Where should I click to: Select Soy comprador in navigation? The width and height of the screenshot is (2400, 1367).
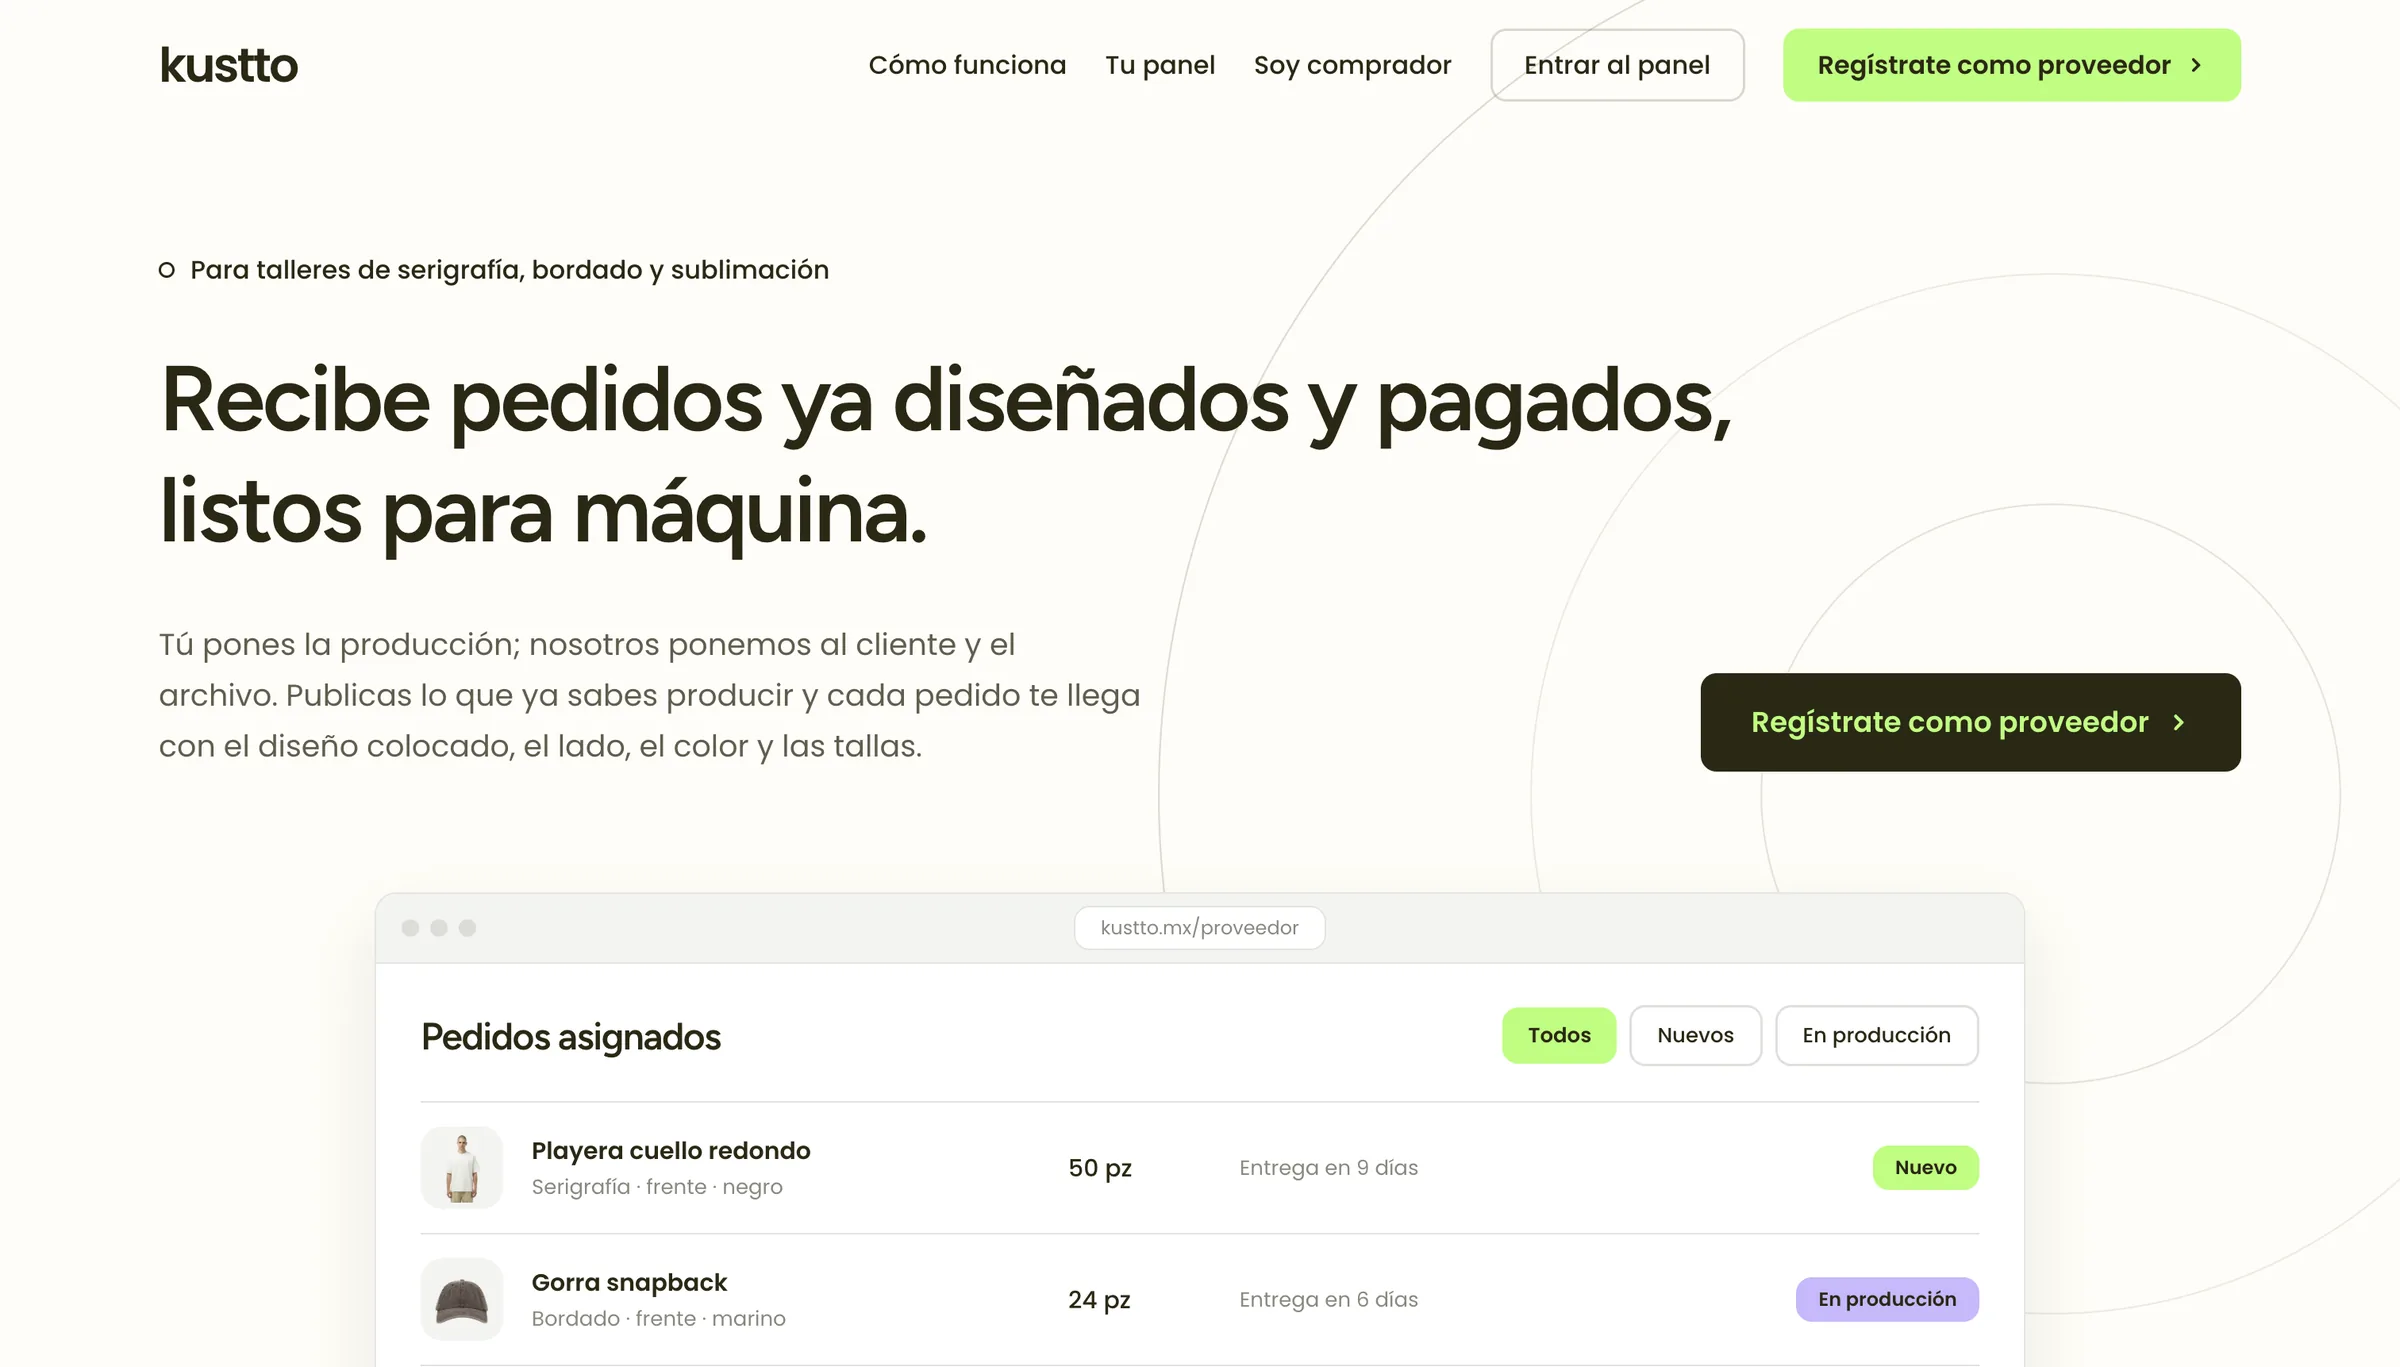pos(1352,65)
